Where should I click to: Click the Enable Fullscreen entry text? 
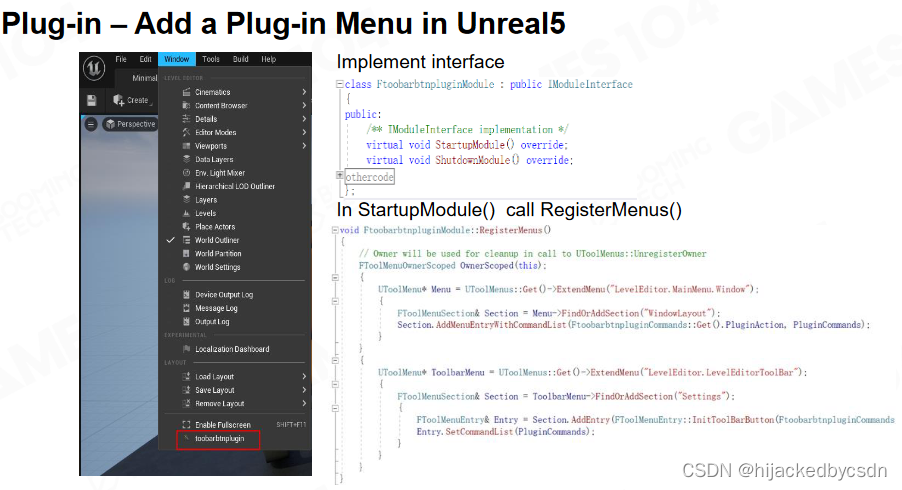223,424
